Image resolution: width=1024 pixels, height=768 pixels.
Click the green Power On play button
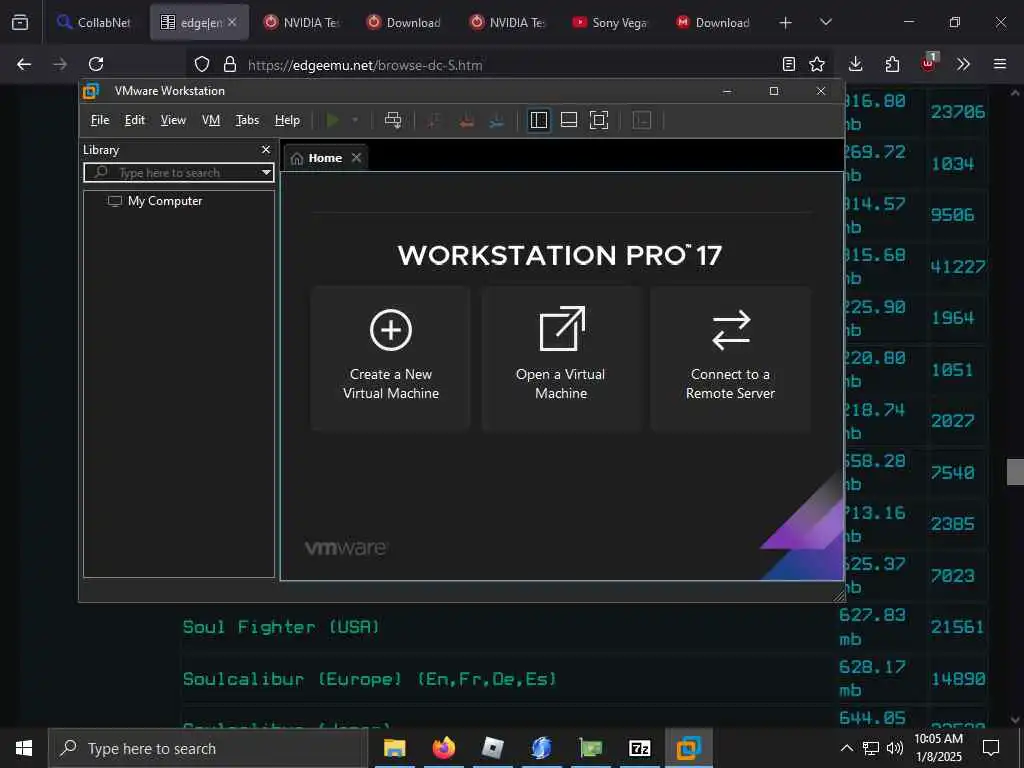click(x=332, y=120)
